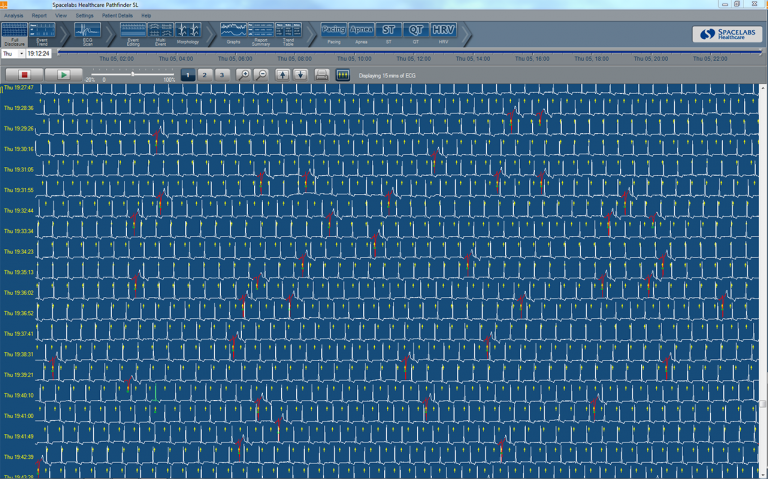This screenshot has width=768, height=479.
Task: Click the print icon in toolbar
Action: click(x=322, y=75)
